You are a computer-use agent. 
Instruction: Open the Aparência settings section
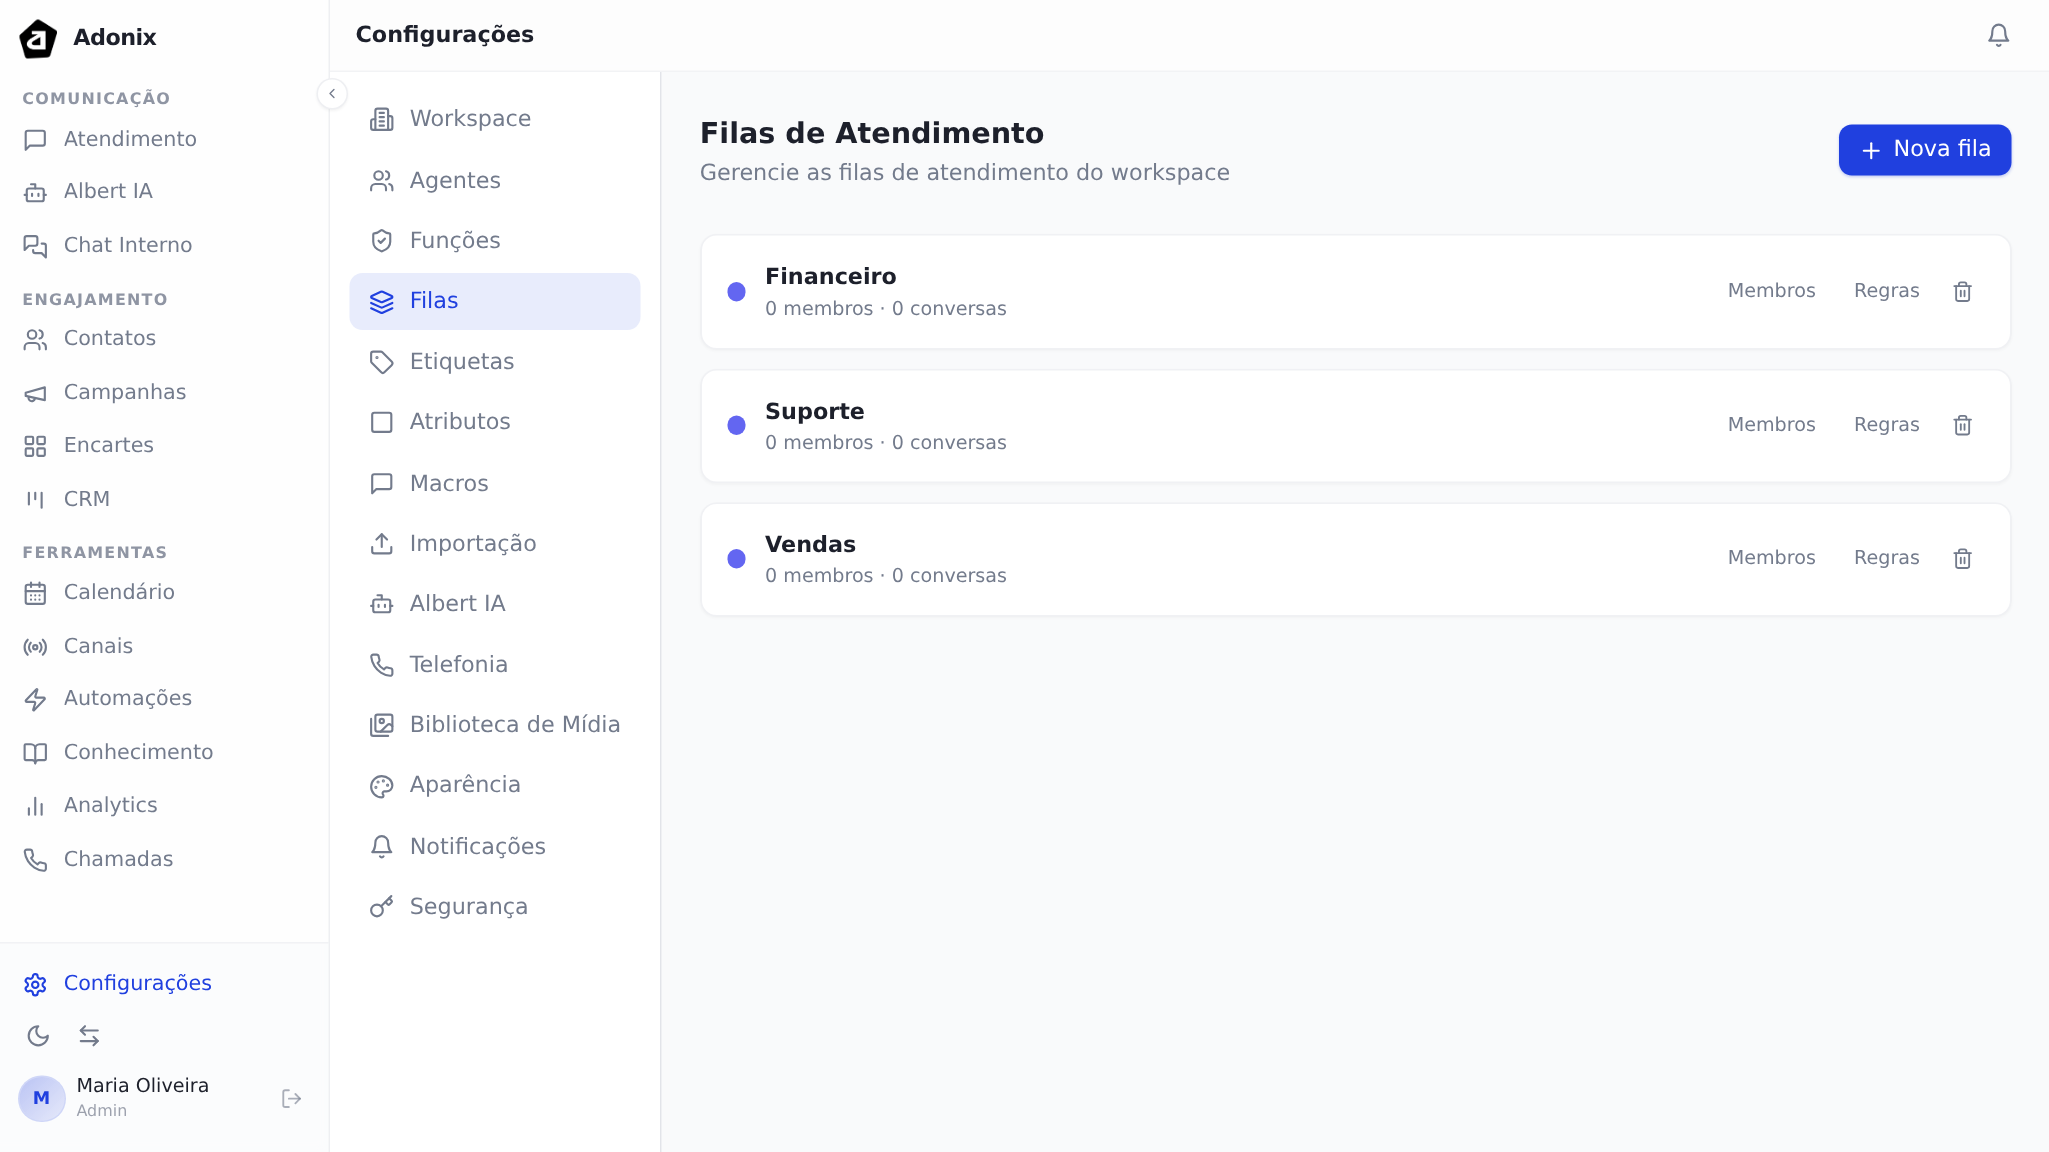464,785
